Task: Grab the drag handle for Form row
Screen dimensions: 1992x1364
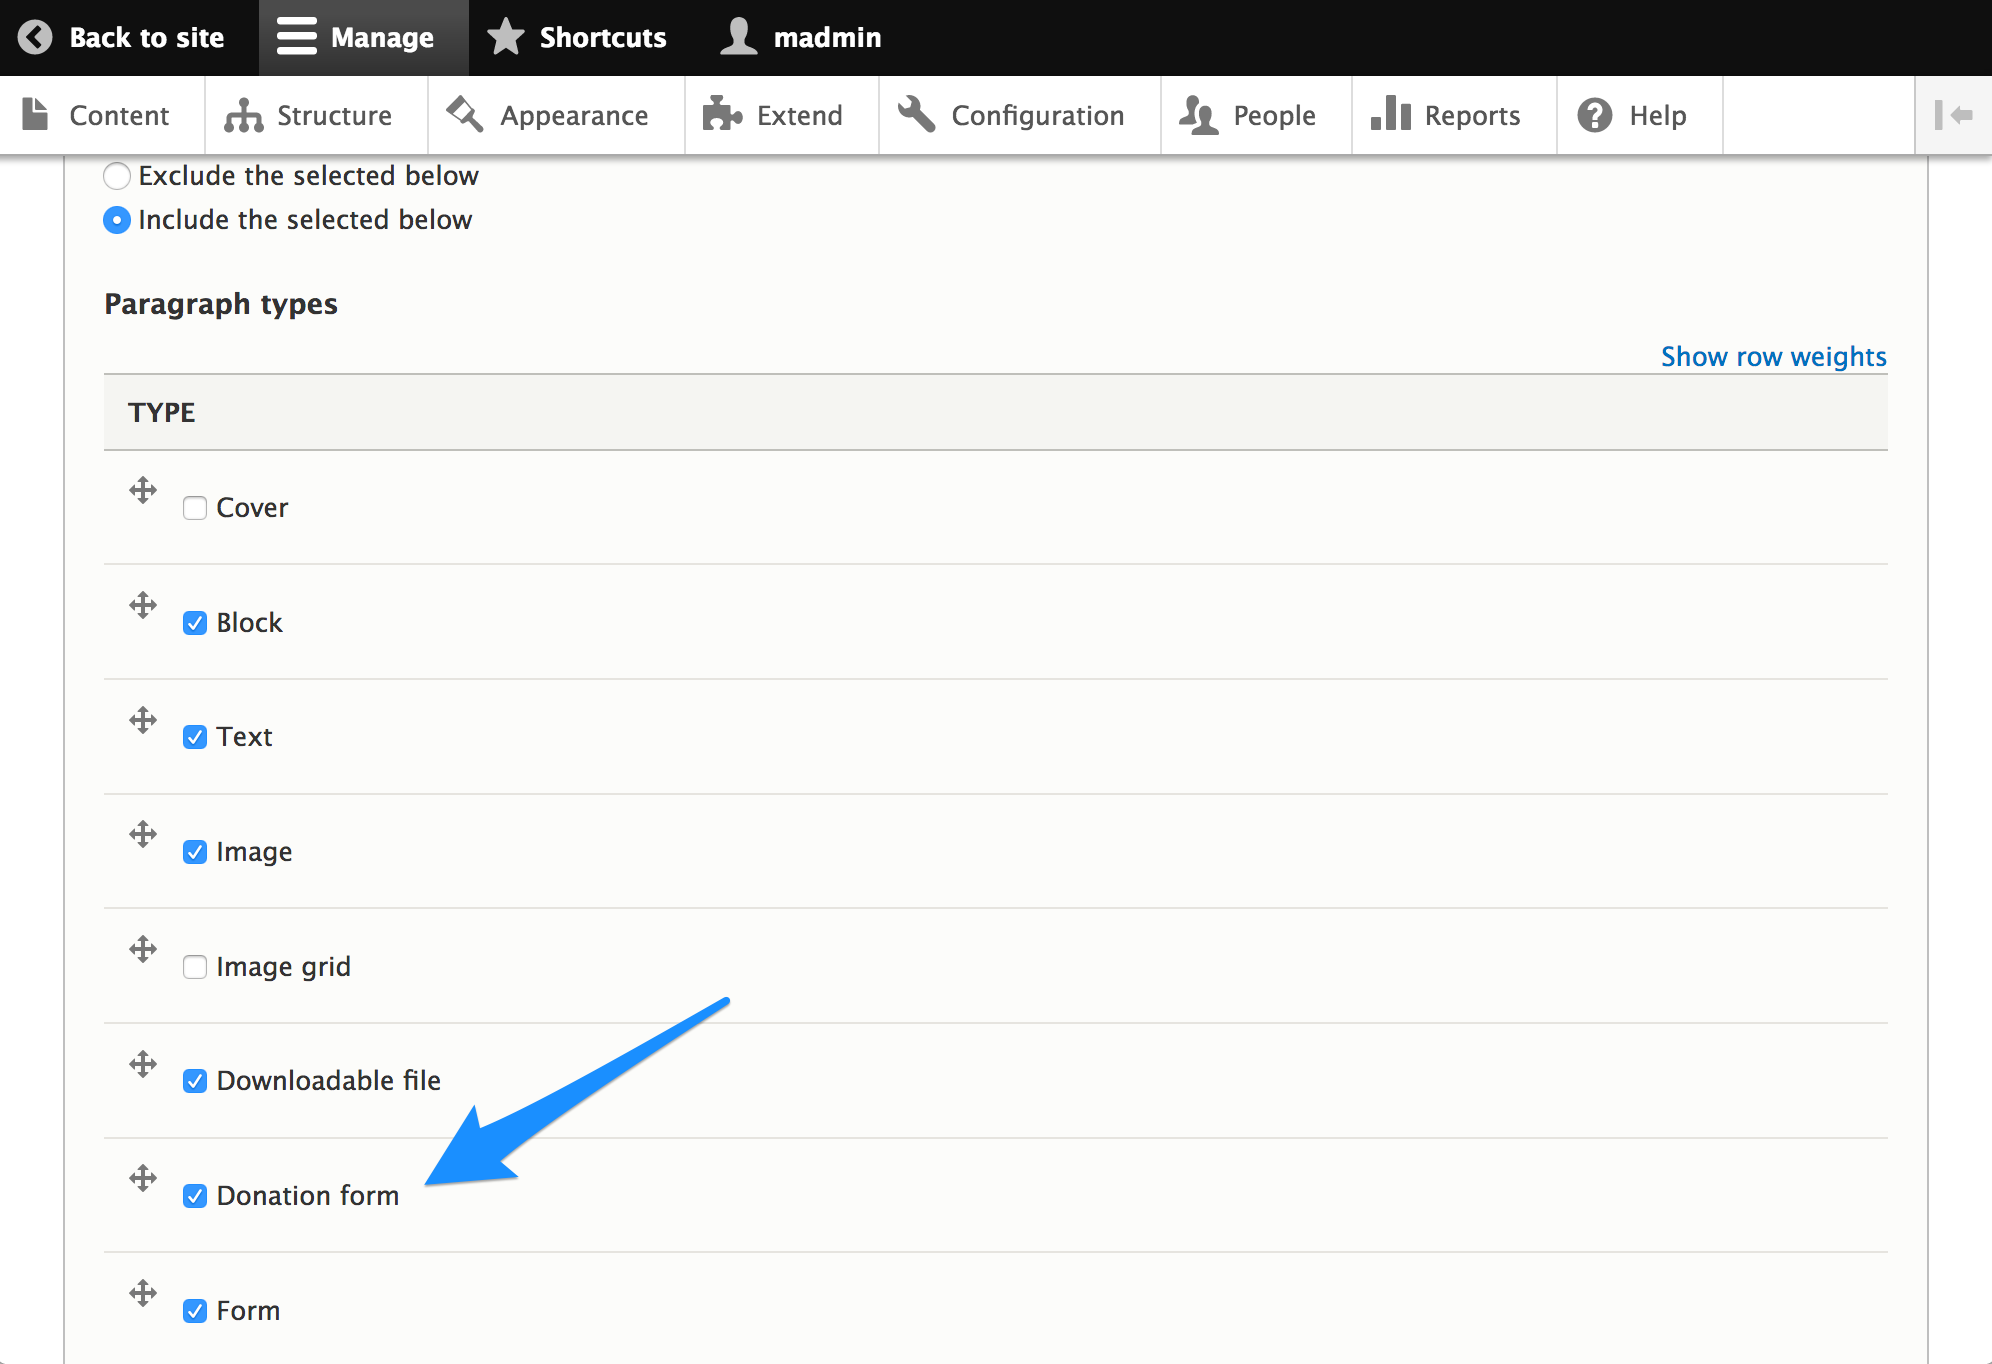Action: point(143,1293)
